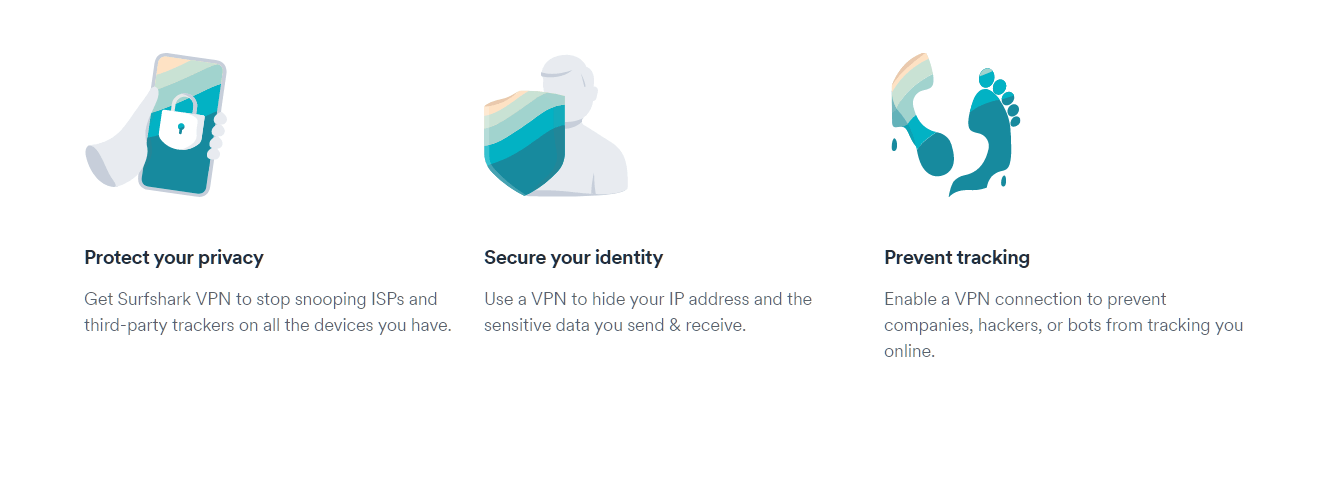
Task: Click the gray person bust behind the shield
Action: pos(590,140)
